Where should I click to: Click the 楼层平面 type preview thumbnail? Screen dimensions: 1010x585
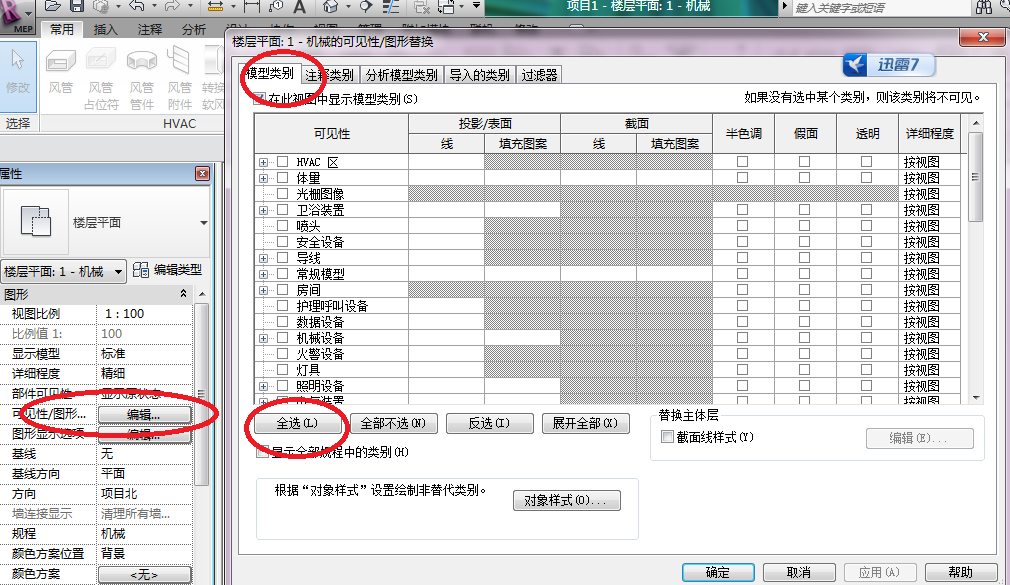coord(36,222)
